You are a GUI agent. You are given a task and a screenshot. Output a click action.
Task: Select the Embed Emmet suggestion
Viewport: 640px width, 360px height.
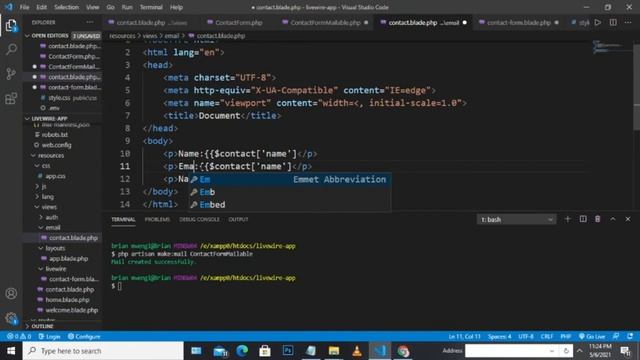pos(290,204)
